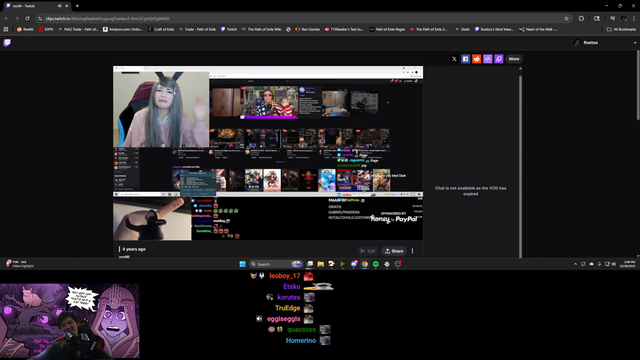Share the clip on Facebook
Screen dimensions: 640x360
coord(465,59)
